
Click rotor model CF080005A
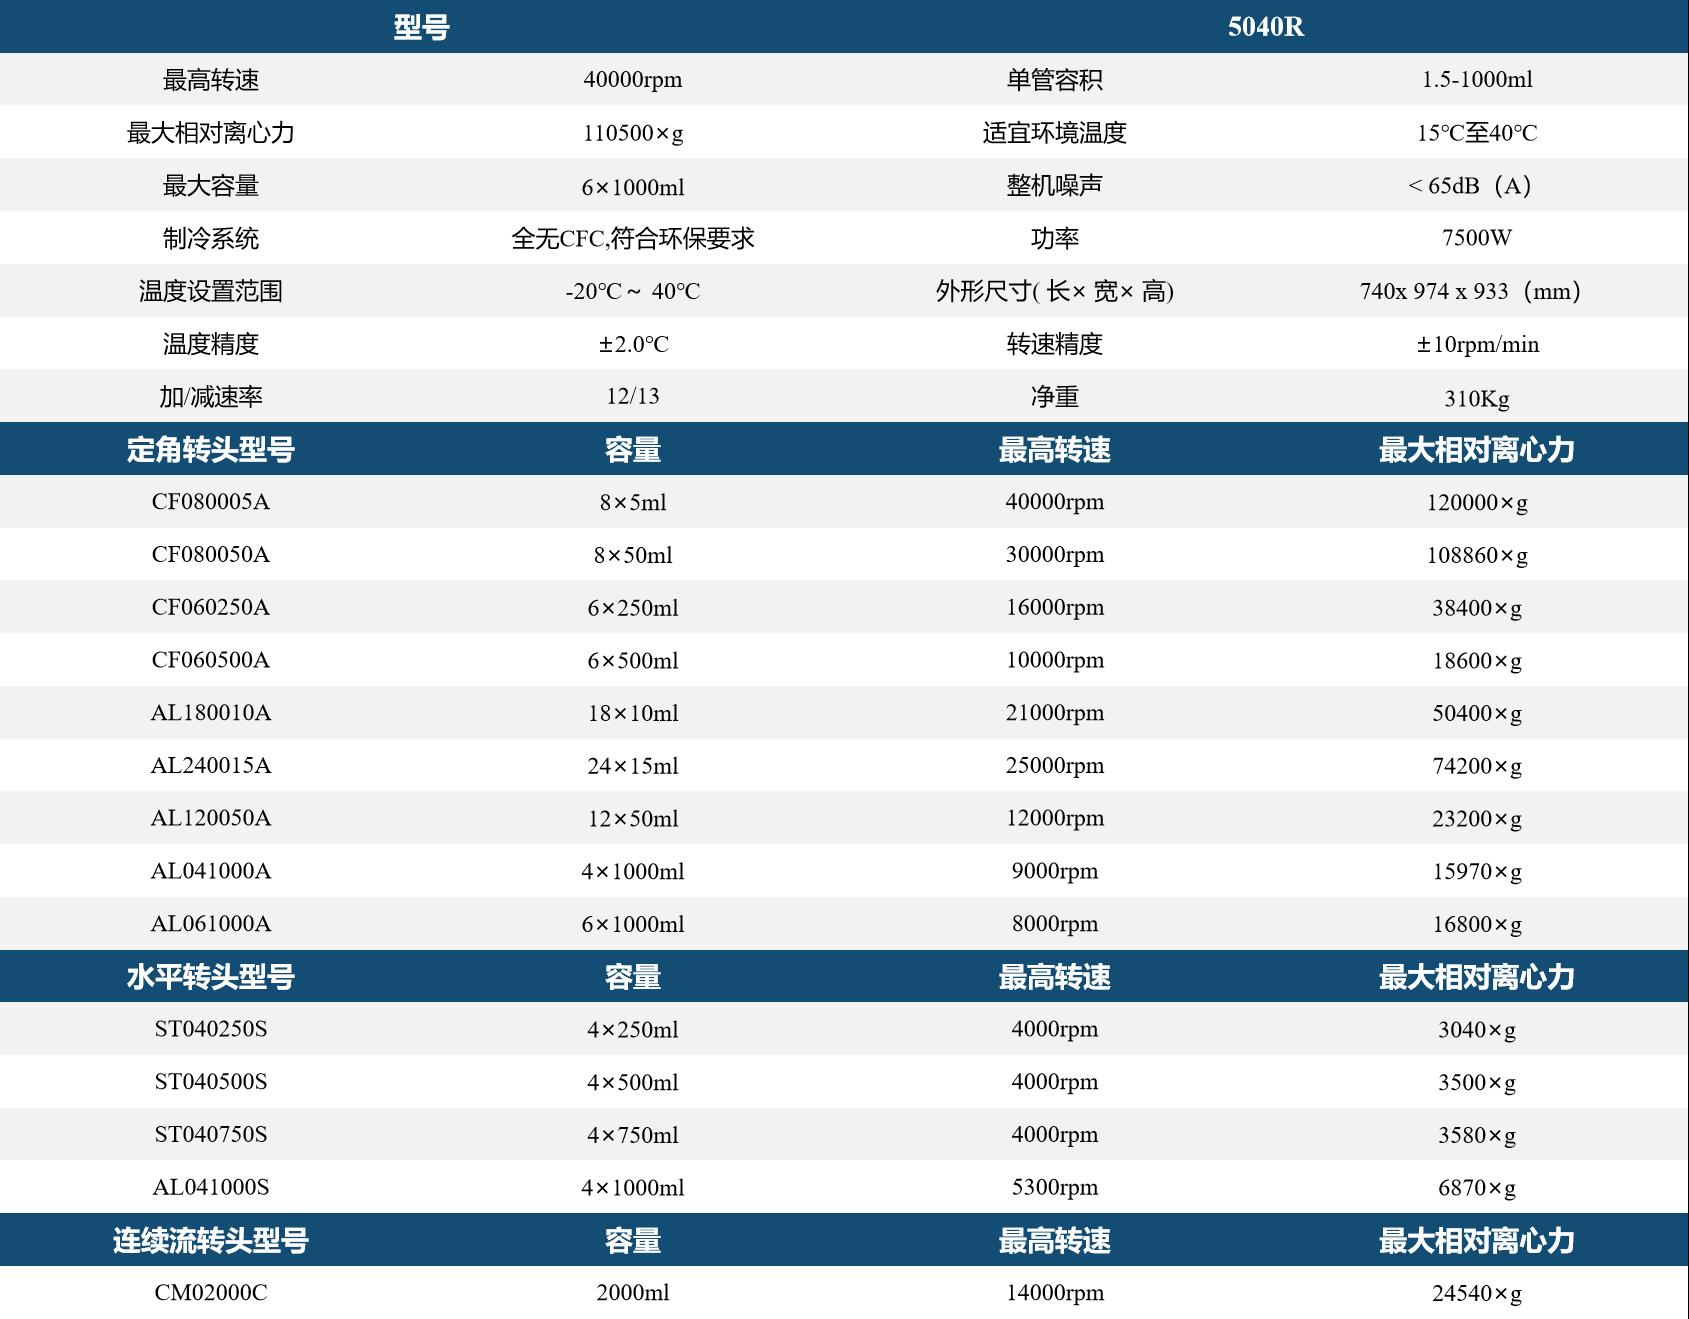click(210, 502)
